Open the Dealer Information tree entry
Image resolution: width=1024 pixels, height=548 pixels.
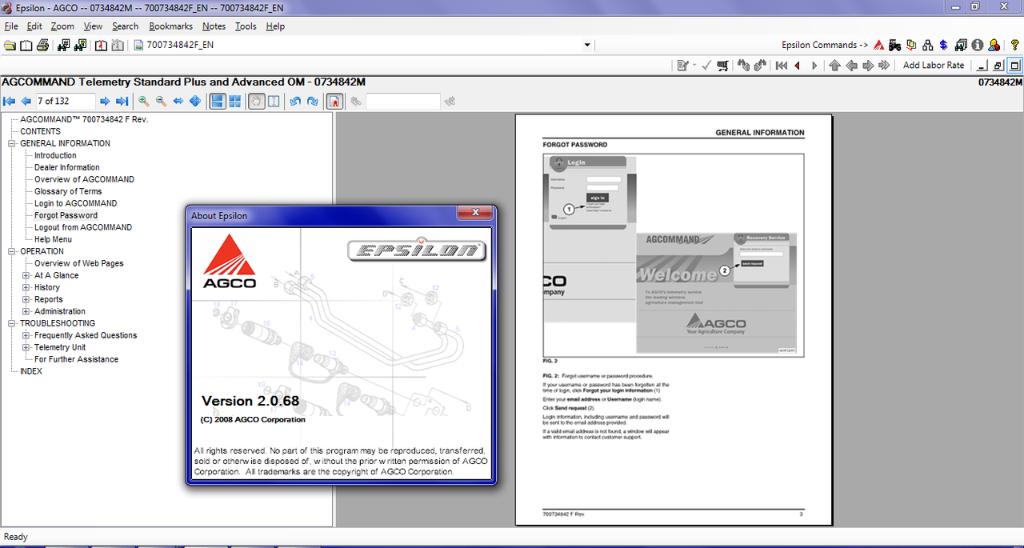[67, 168]
